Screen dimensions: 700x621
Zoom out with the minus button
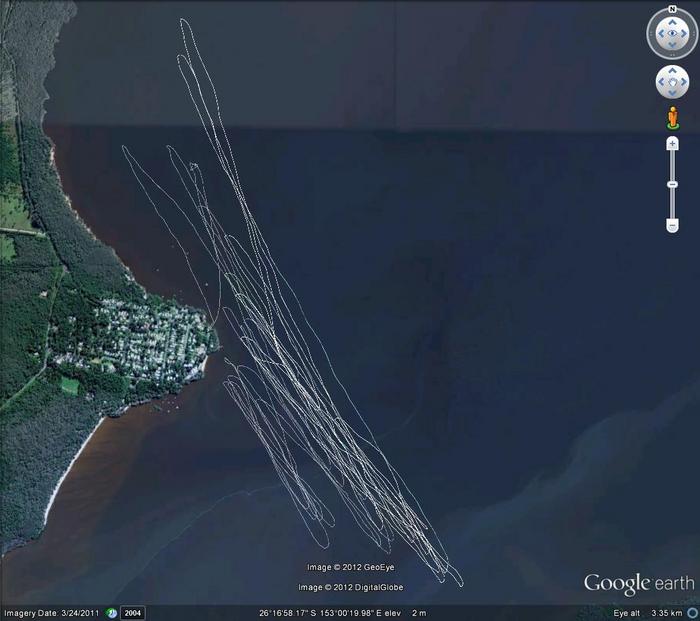(x=672, y=225)
